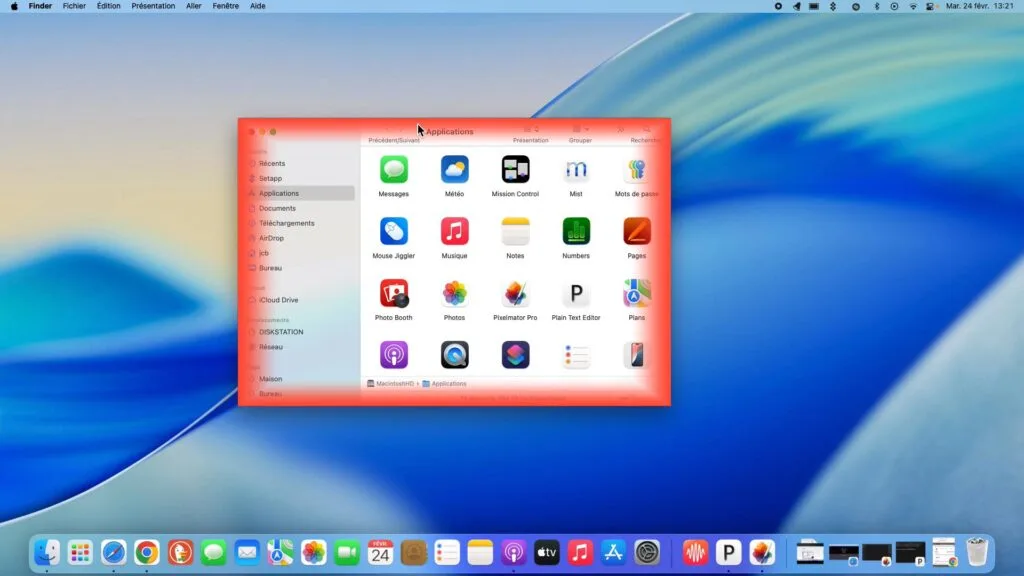
Task: Open the Aide menu
Action: tap(258, 6)
